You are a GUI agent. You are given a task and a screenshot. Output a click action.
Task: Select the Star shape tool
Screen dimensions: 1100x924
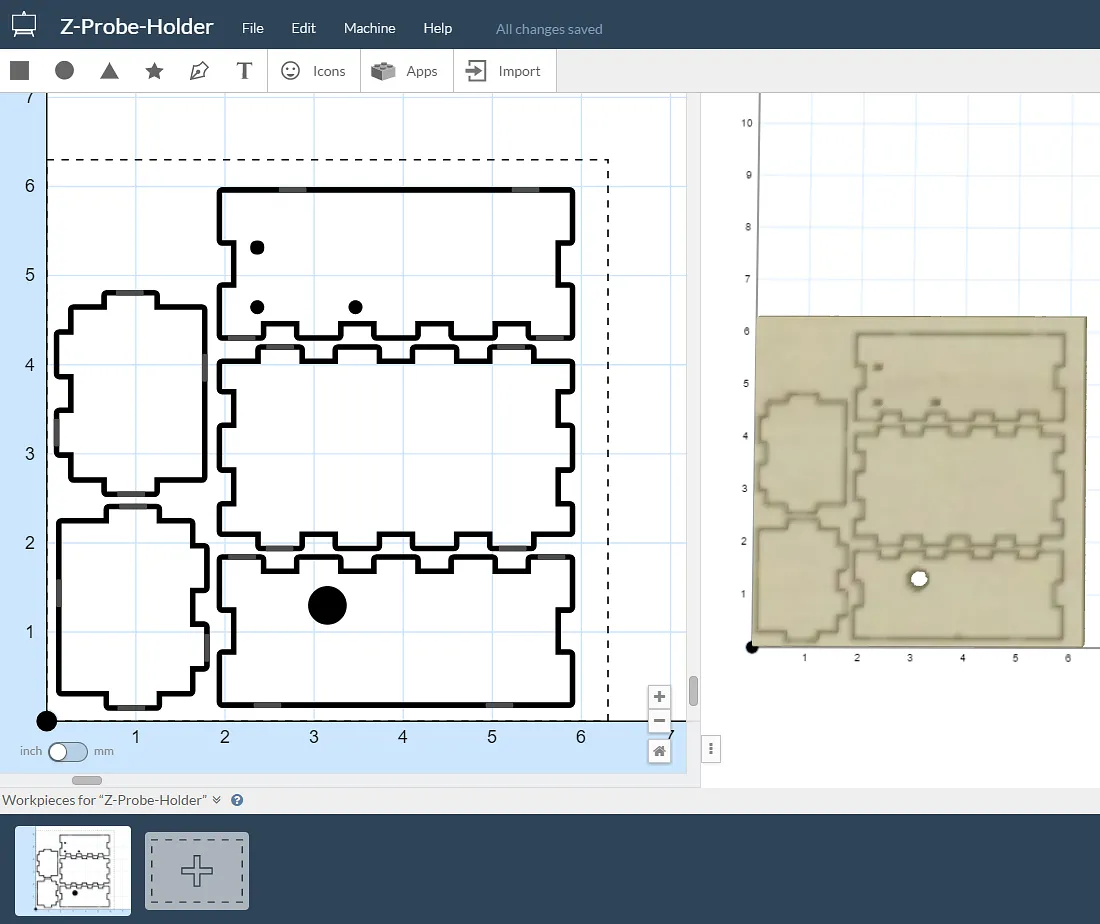154,71
